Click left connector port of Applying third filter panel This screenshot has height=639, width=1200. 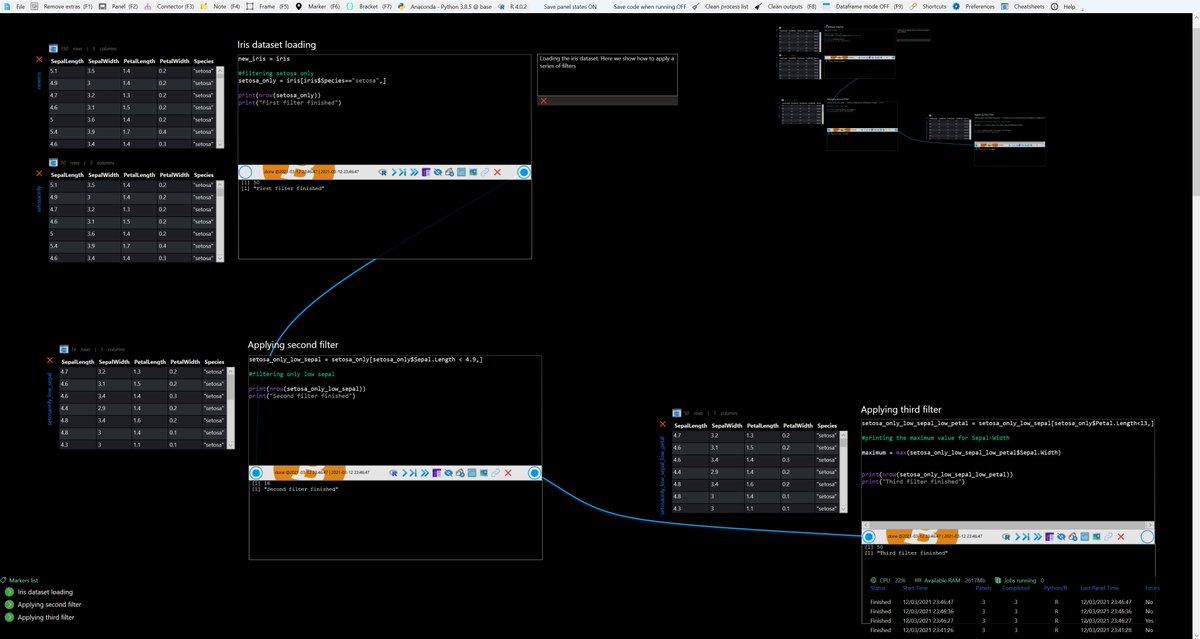coord(869,537)
